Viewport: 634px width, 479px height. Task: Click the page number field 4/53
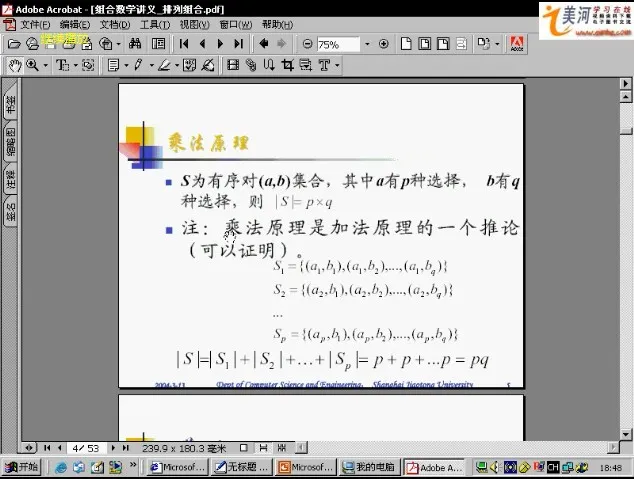pyautogui.click(x=86, y=448)
